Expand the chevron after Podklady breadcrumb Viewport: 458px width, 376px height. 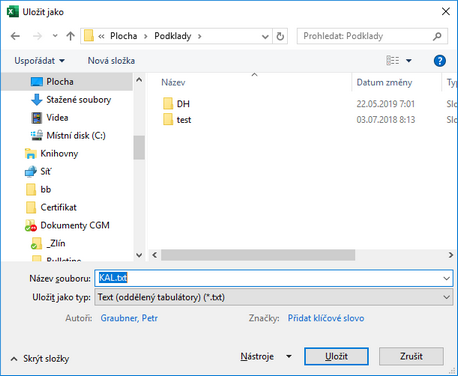coord(199,36)
